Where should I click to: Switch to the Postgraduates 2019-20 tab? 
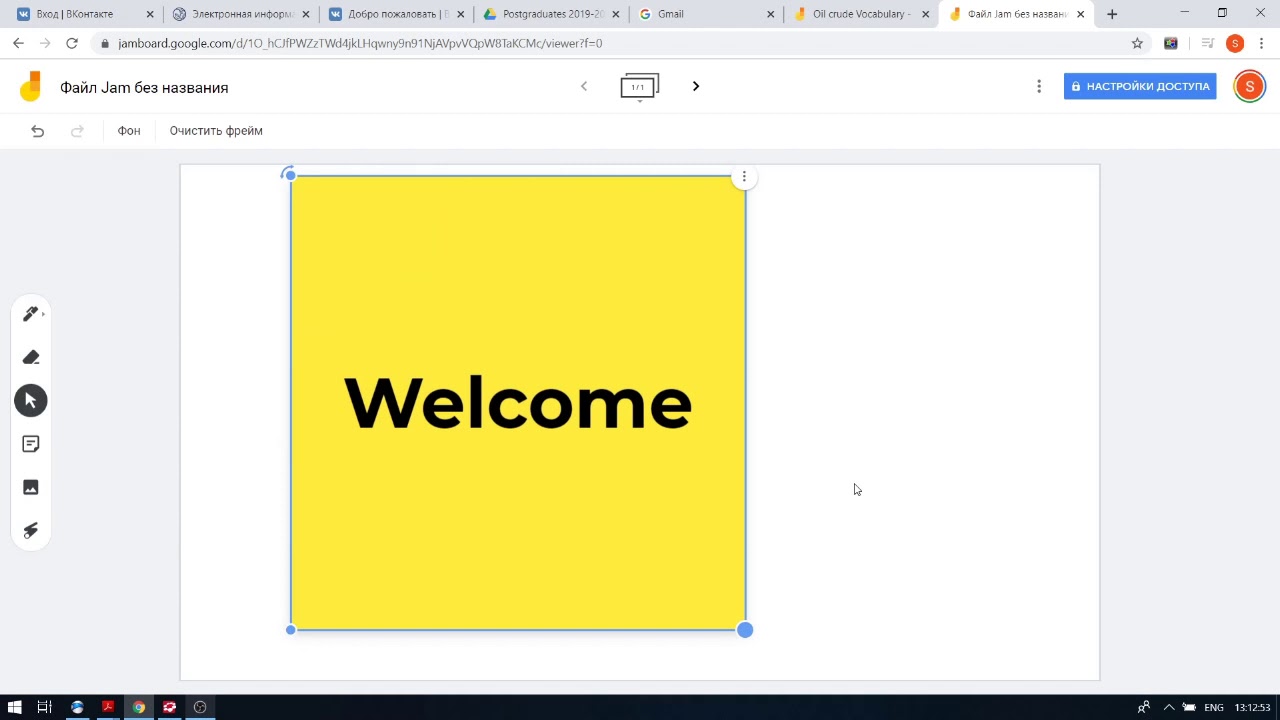coord(551,14)
